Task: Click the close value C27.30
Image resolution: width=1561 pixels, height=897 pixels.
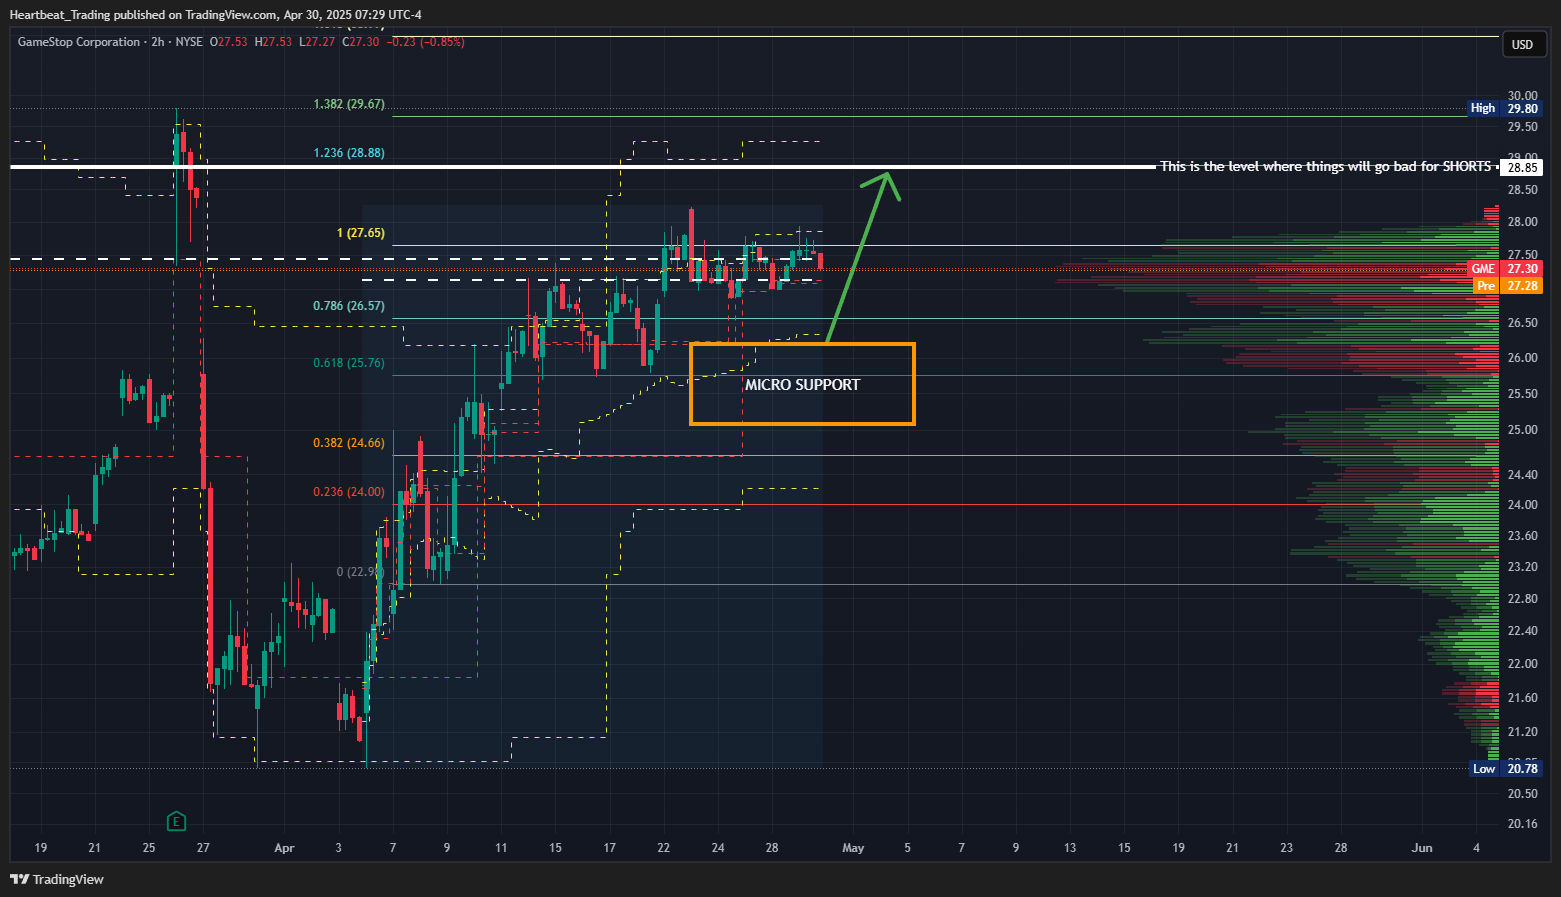Action: [361, 42]
